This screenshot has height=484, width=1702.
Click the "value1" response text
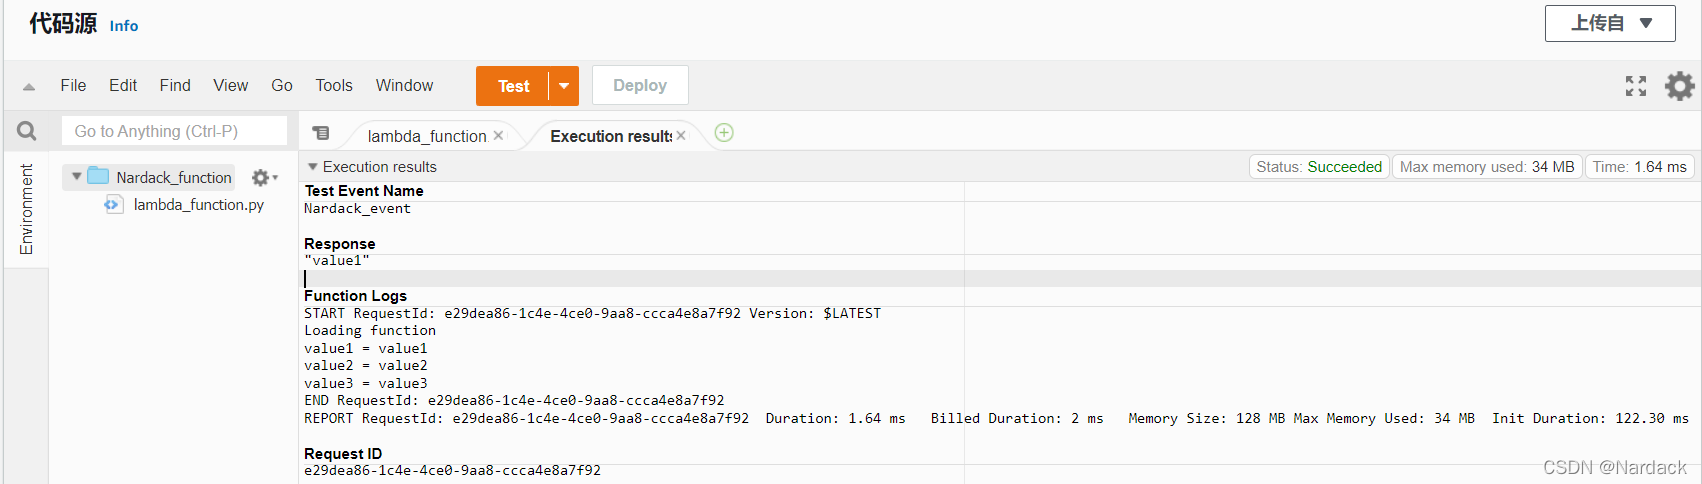click(x=337, y=261)
